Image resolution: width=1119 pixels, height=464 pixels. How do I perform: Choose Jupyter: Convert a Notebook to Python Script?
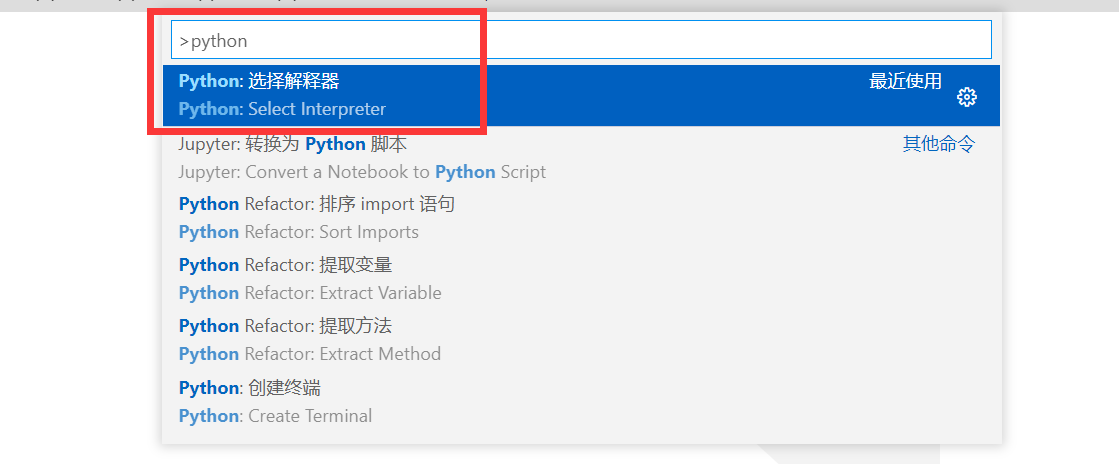tap(581, 158)
